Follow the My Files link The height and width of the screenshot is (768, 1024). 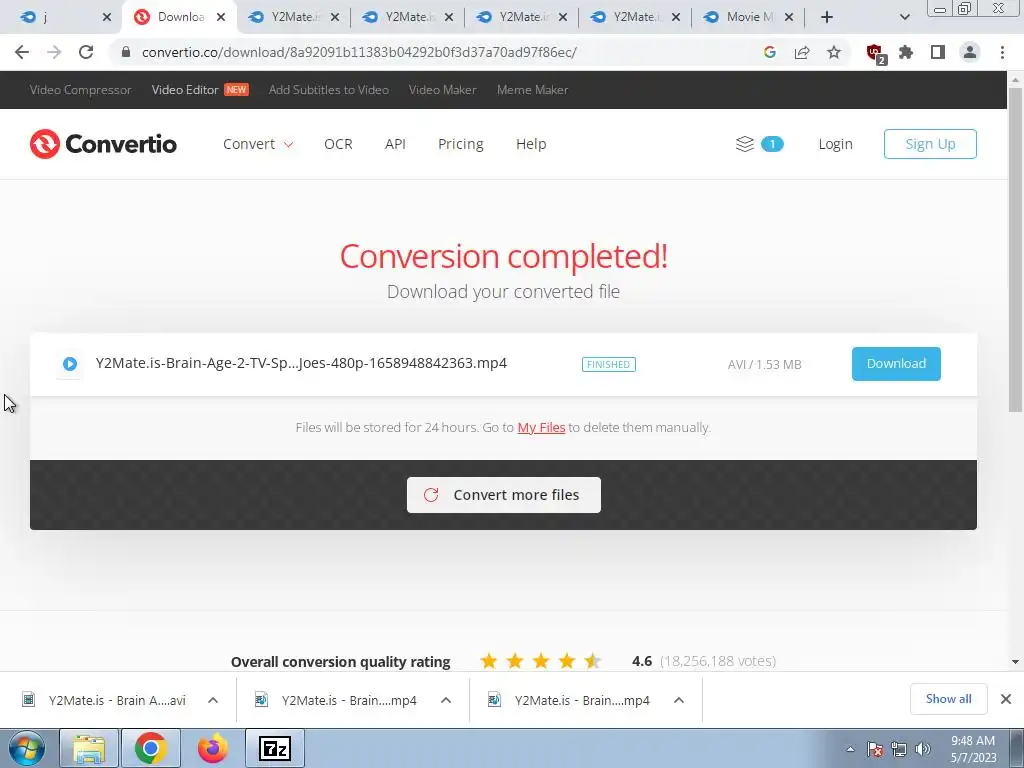tap(541, 428)
